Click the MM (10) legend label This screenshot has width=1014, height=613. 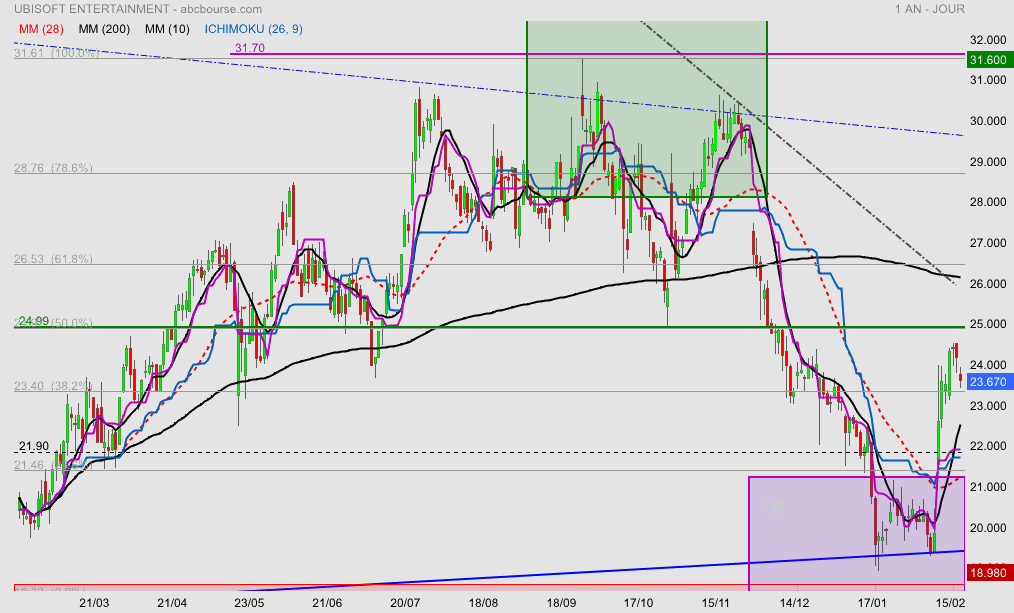(x=167, y=29)
